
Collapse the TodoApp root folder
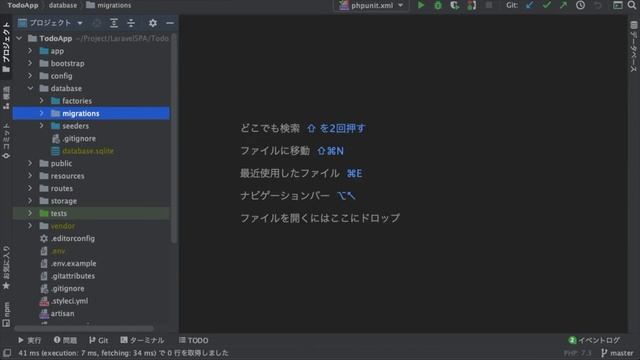click(19, 38)
